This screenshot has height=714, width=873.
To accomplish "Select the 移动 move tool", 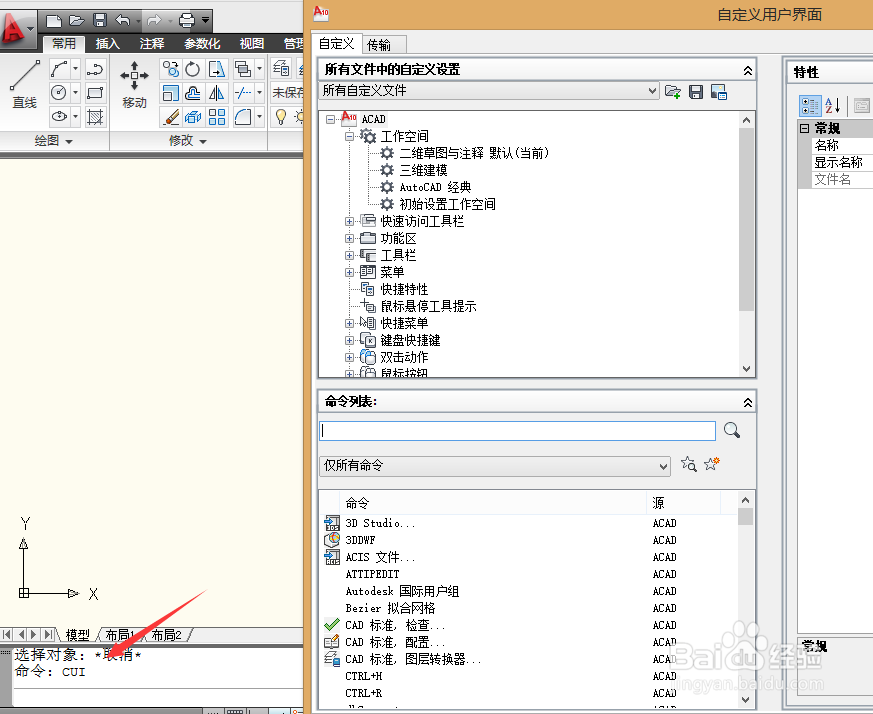I will coord(134,84).
